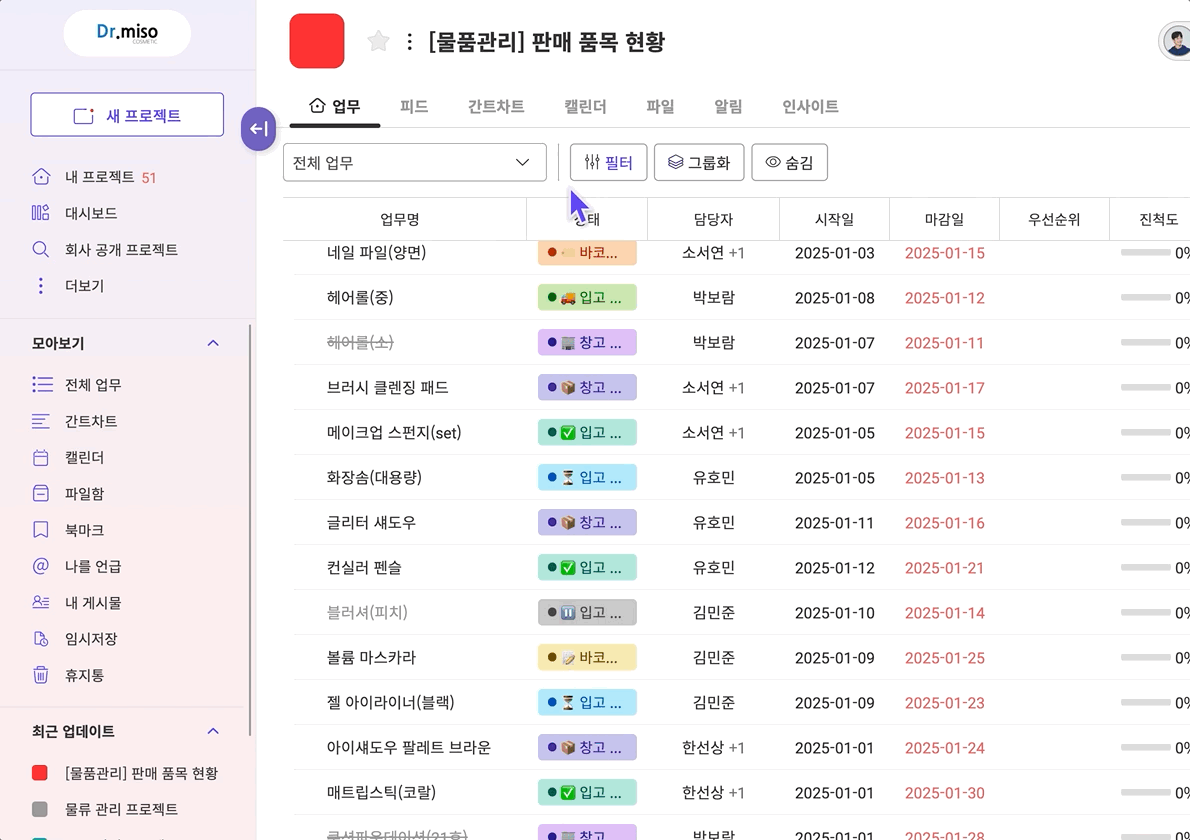Open 나를 언급 mentions item
The height and width of the screenshot is (840, 1190).
tap(93, 566)
